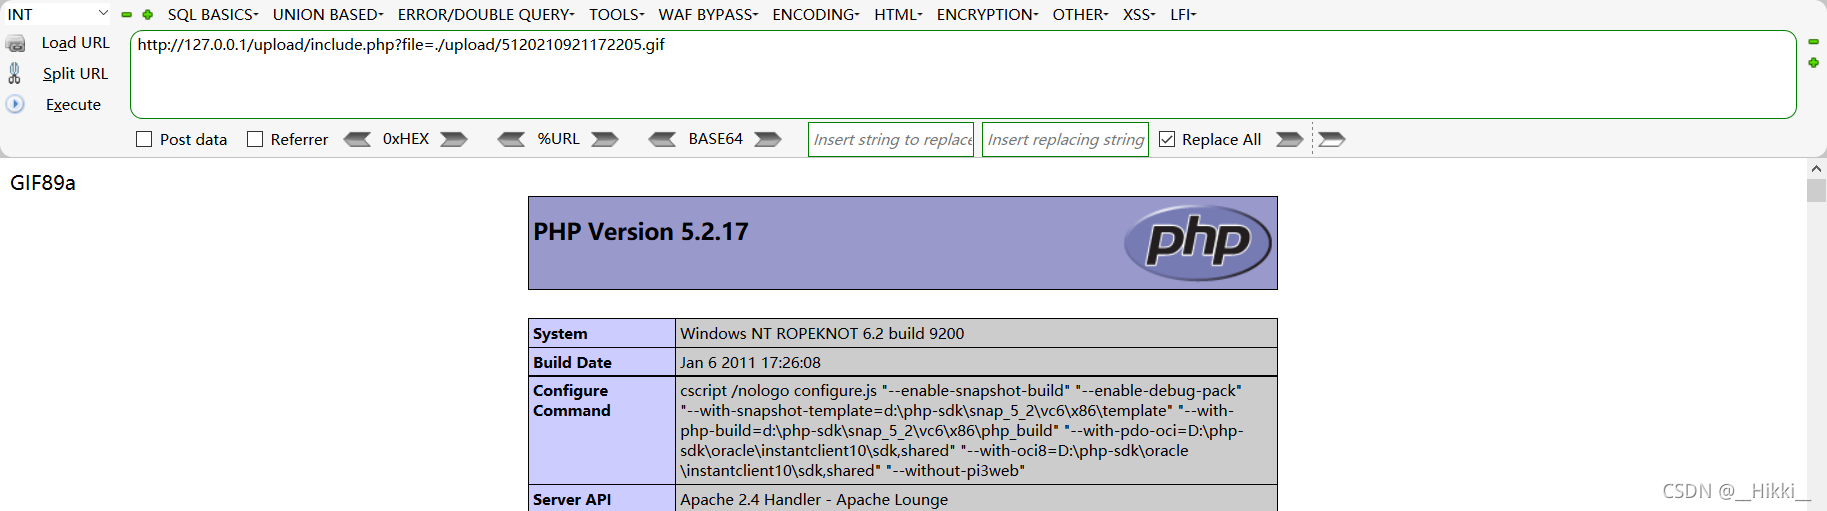Open XSS menu

1139,14
